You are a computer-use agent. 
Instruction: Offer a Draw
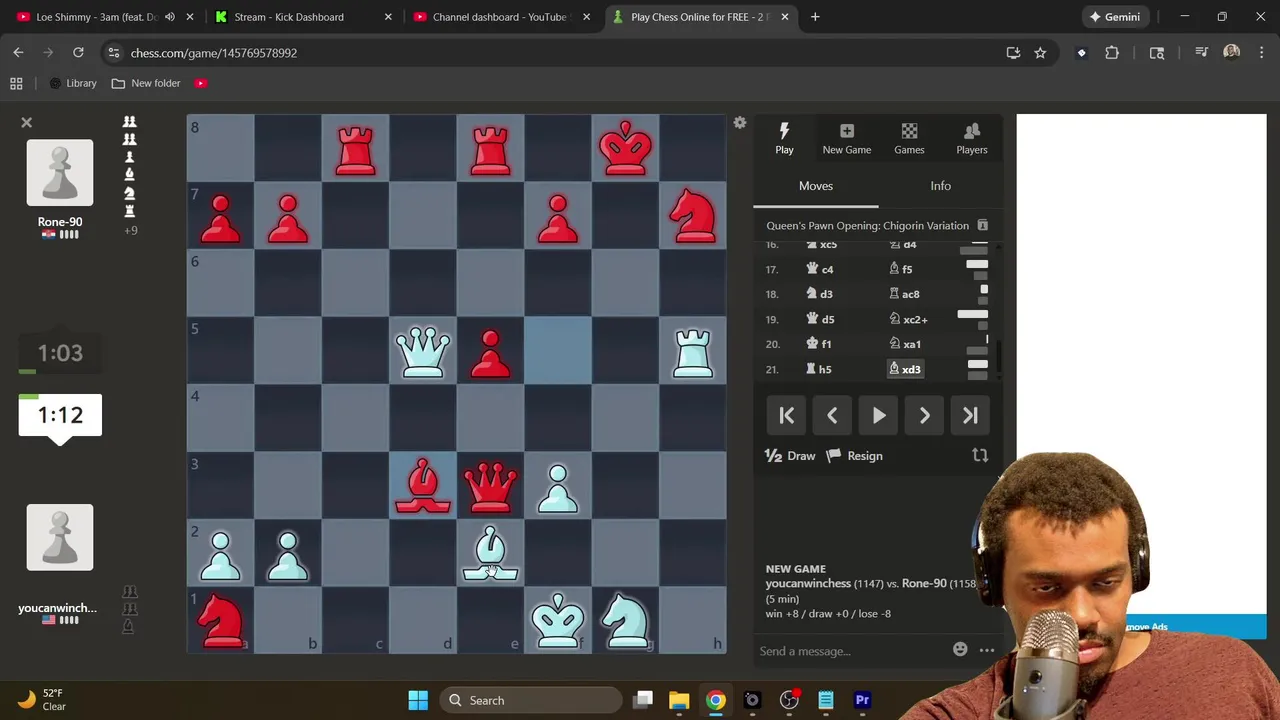790,456
